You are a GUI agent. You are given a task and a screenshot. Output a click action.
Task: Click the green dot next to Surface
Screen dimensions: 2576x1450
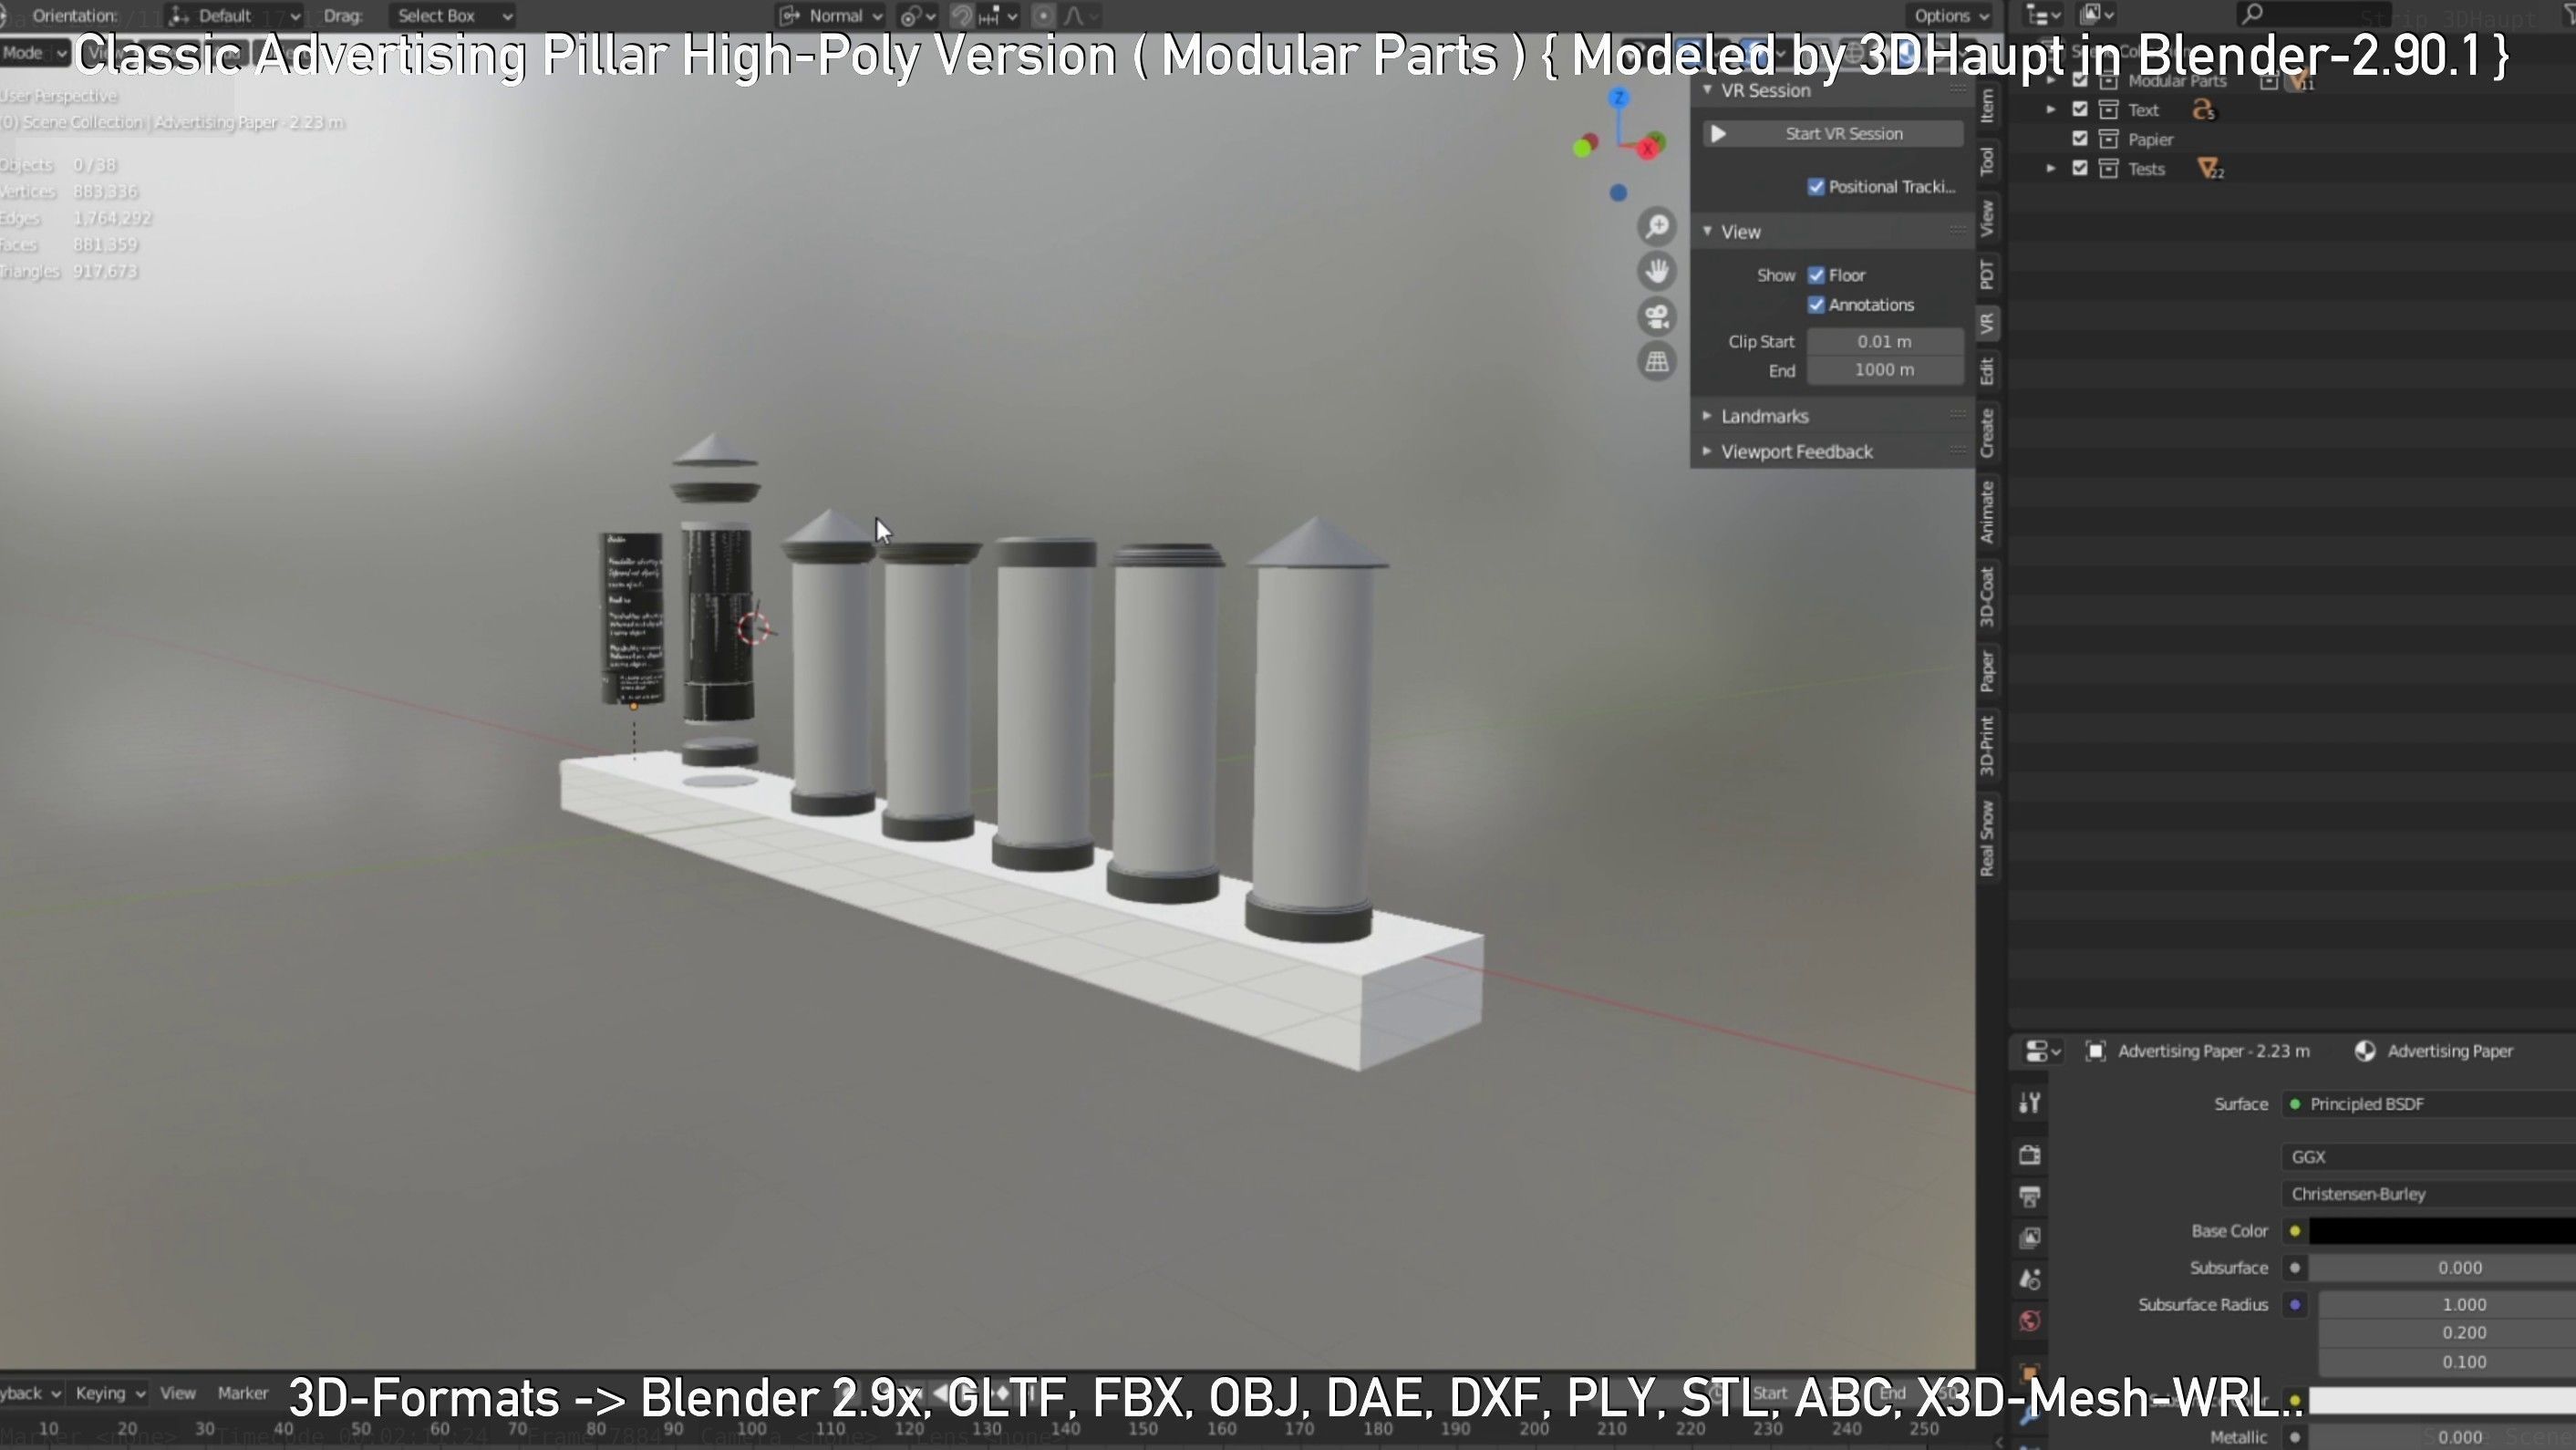click(x=2295, y=1104)
